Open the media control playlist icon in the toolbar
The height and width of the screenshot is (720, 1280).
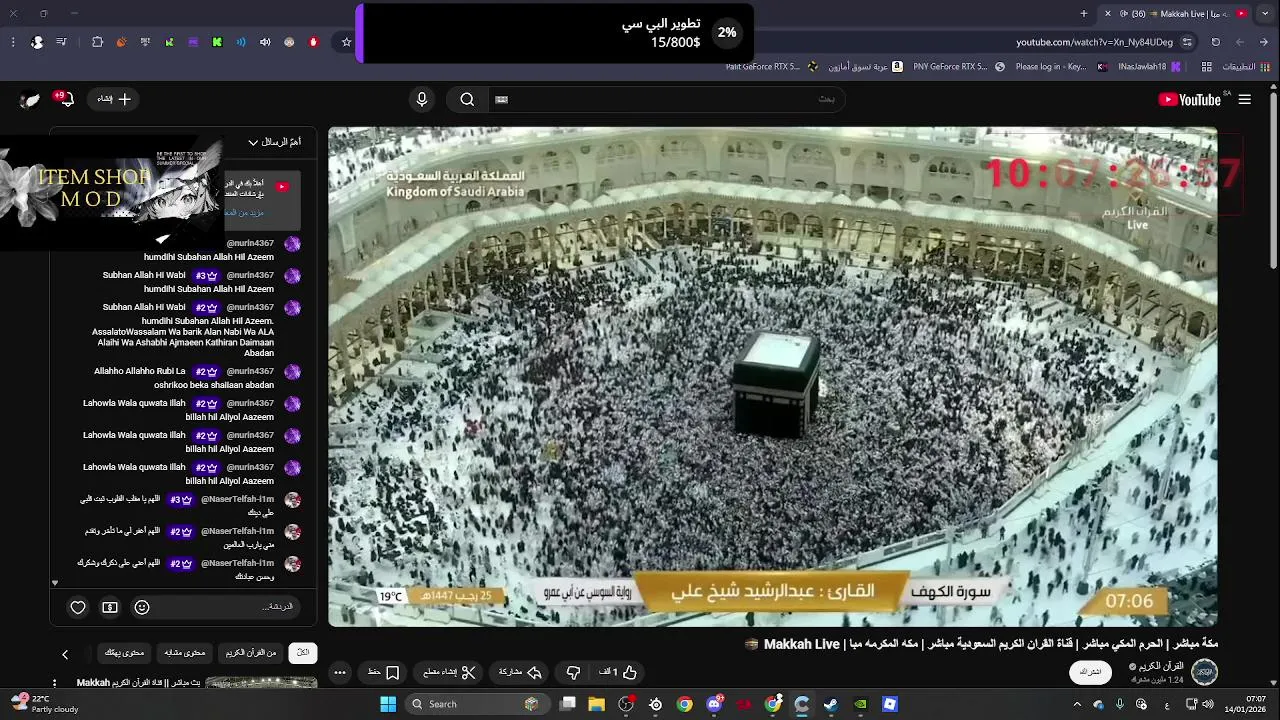[61, 42]
